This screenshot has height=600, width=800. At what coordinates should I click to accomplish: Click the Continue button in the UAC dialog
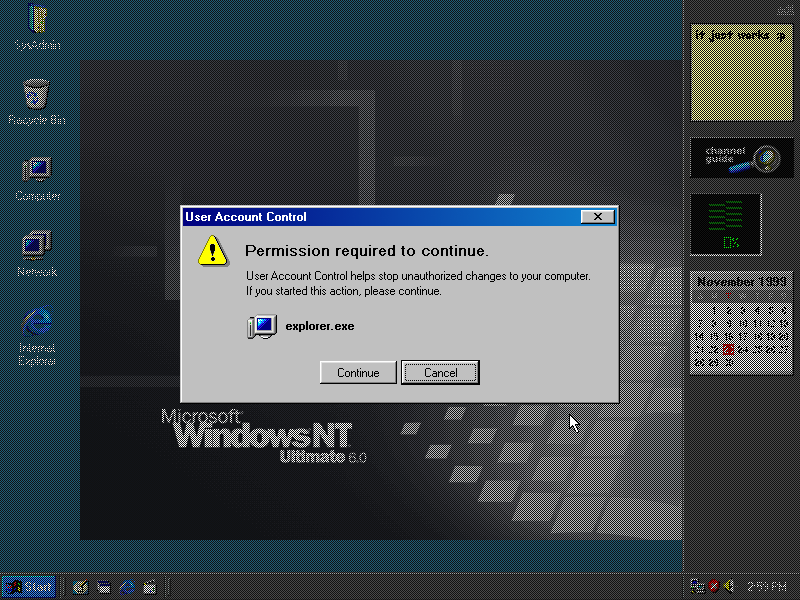(358, 372)
